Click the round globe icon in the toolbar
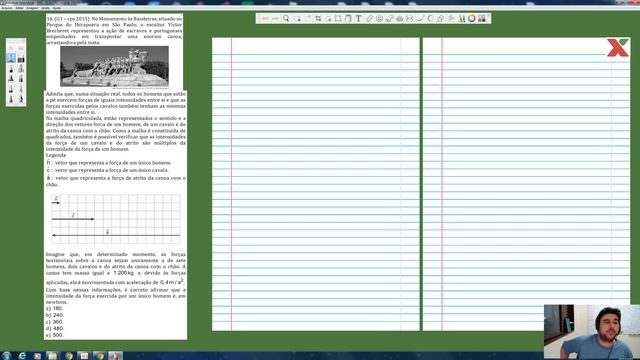The image size is (640, 360). pos(379,18)
